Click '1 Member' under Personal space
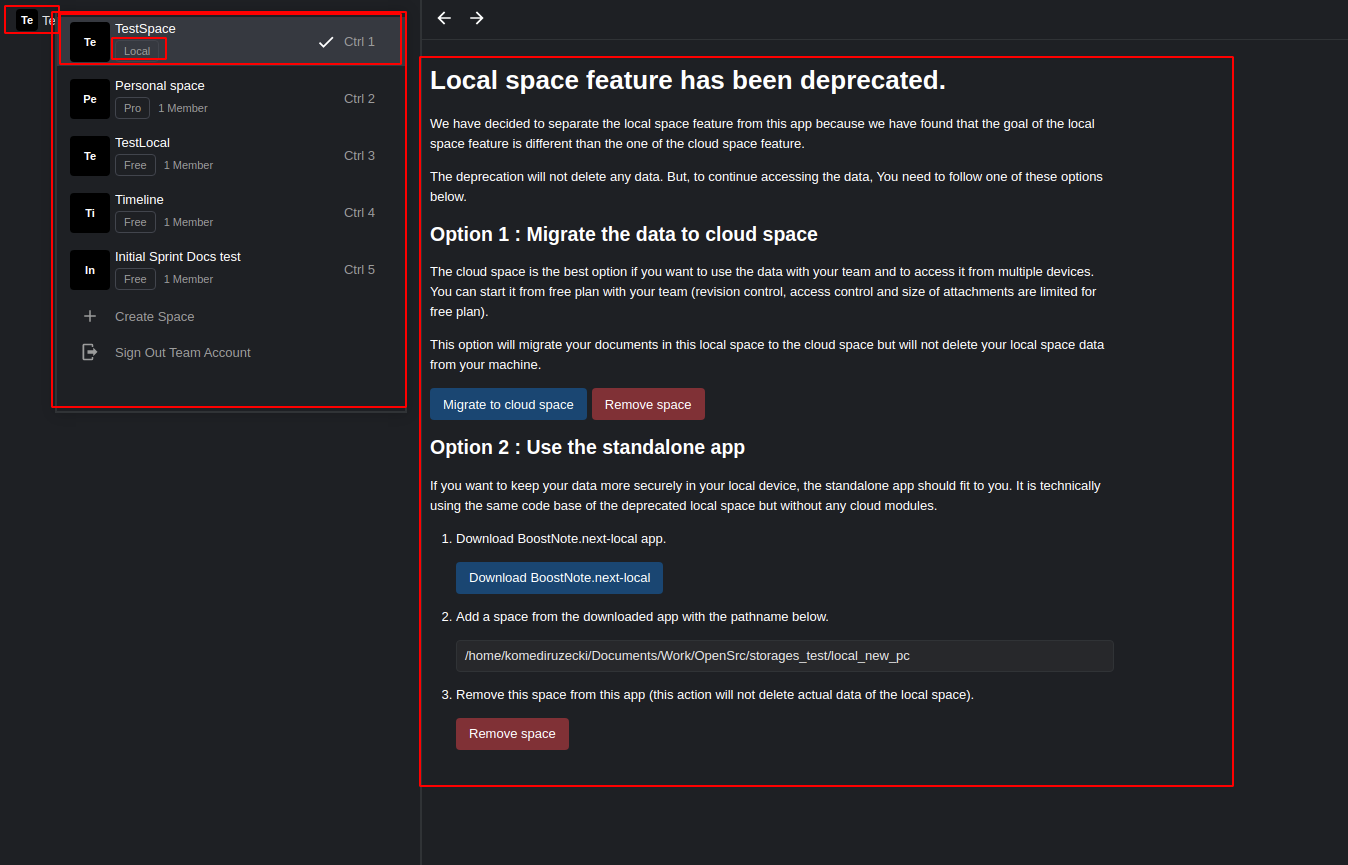Image resolution: width=1348 pixels, height=865 pixels. point(183,108)
